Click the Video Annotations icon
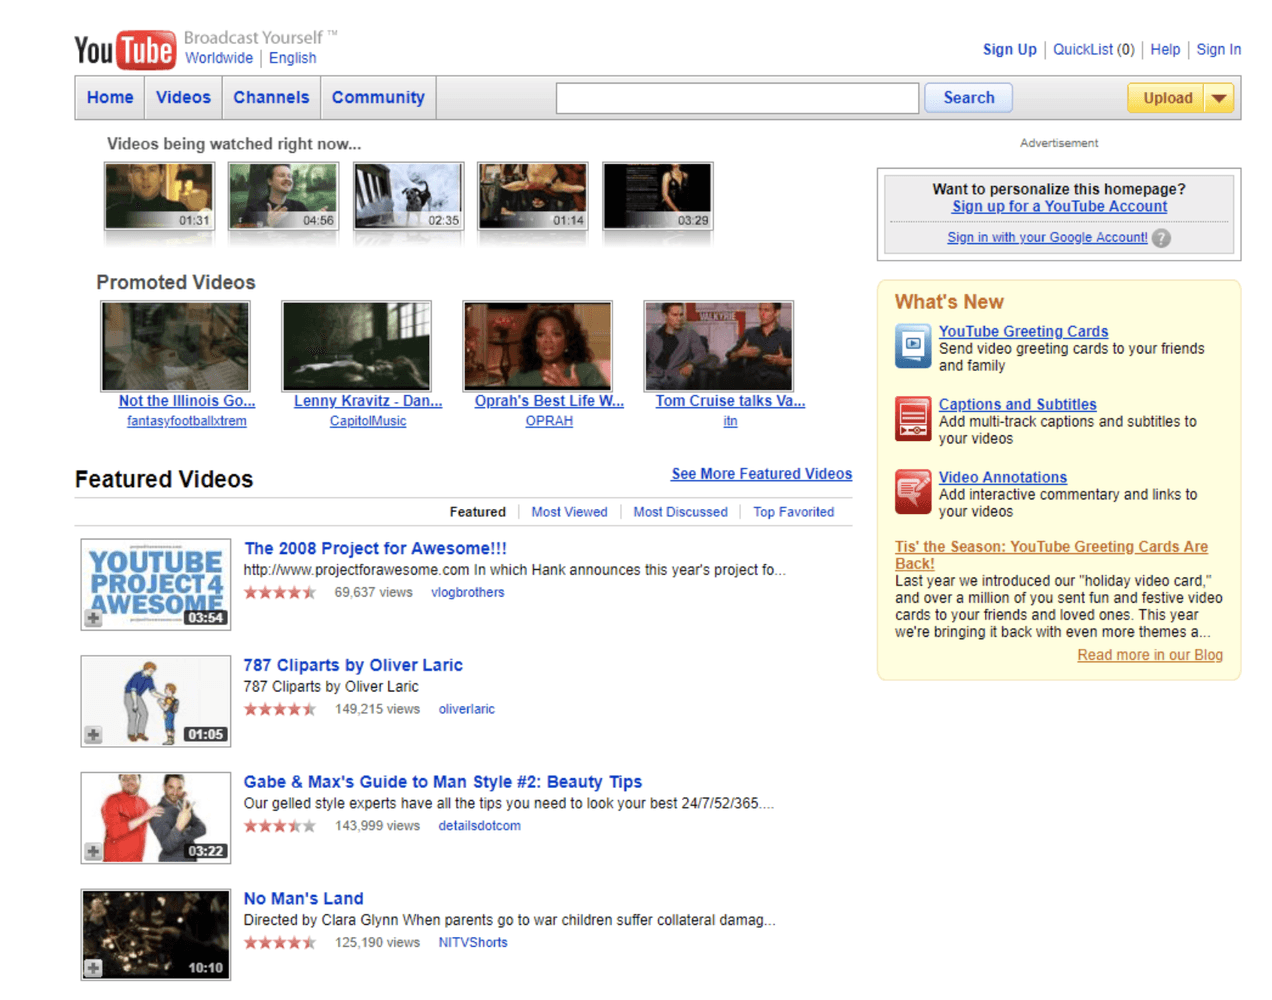Image resolution: width=1272 pixels, height=1000 pixels. 913,492
